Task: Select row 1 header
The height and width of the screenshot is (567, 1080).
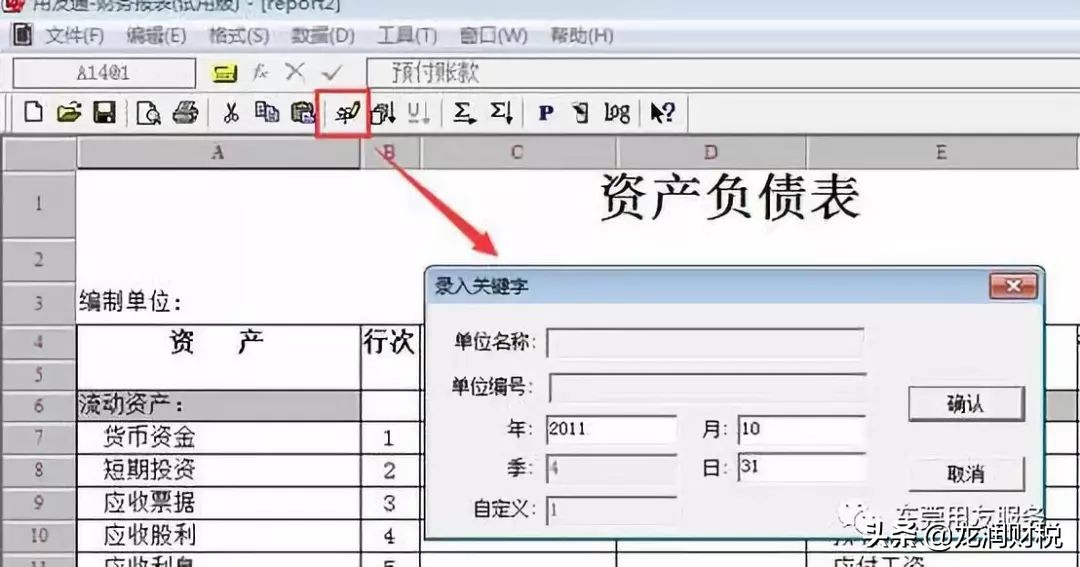Action: pos(39,204)
